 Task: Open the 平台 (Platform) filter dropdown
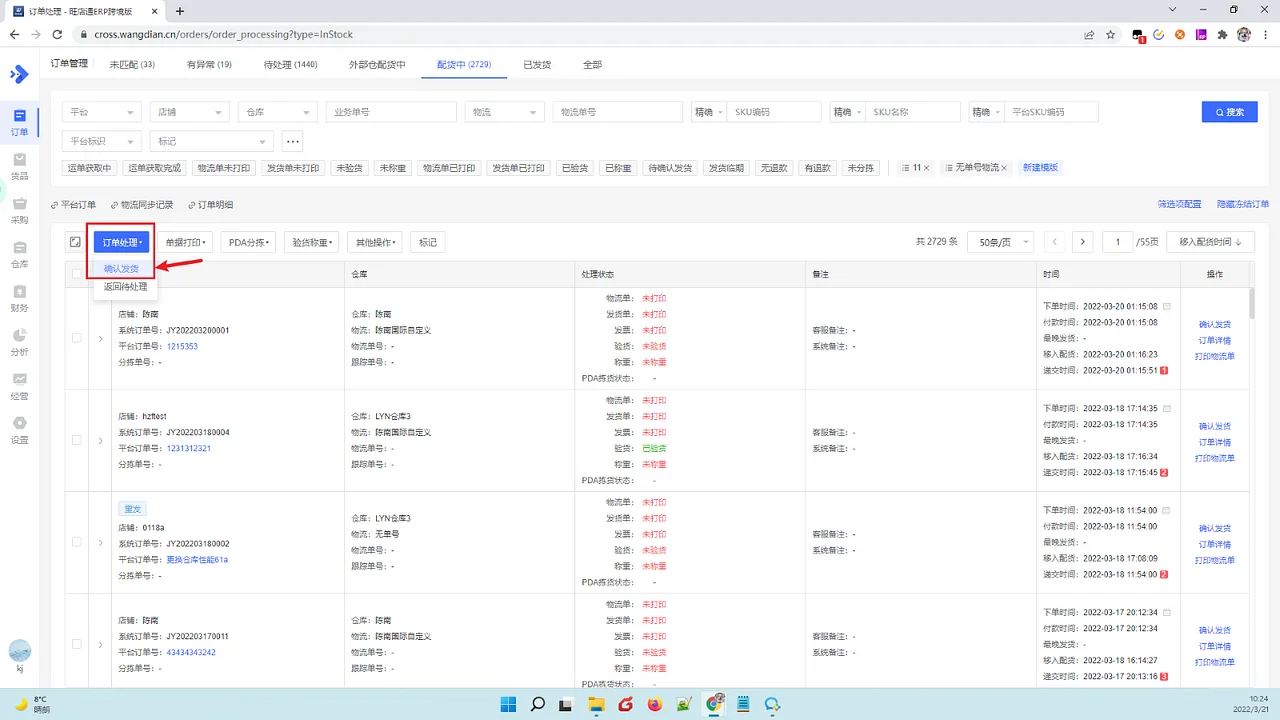[x=100, y=111]
